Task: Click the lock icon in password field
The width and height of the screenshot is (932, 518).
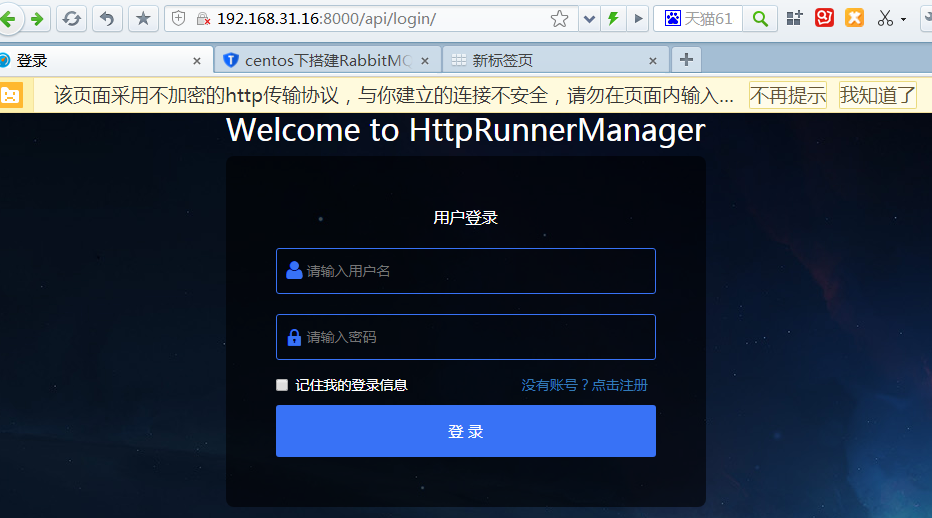Action: click(x=294, y=337)
